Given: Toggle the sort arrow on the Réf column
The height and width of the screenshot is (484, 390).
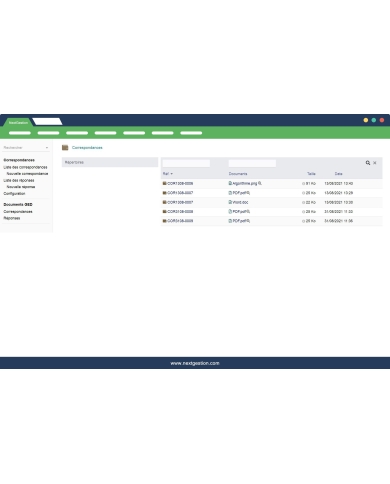Looking at the screenshot, I should (172, 174).
